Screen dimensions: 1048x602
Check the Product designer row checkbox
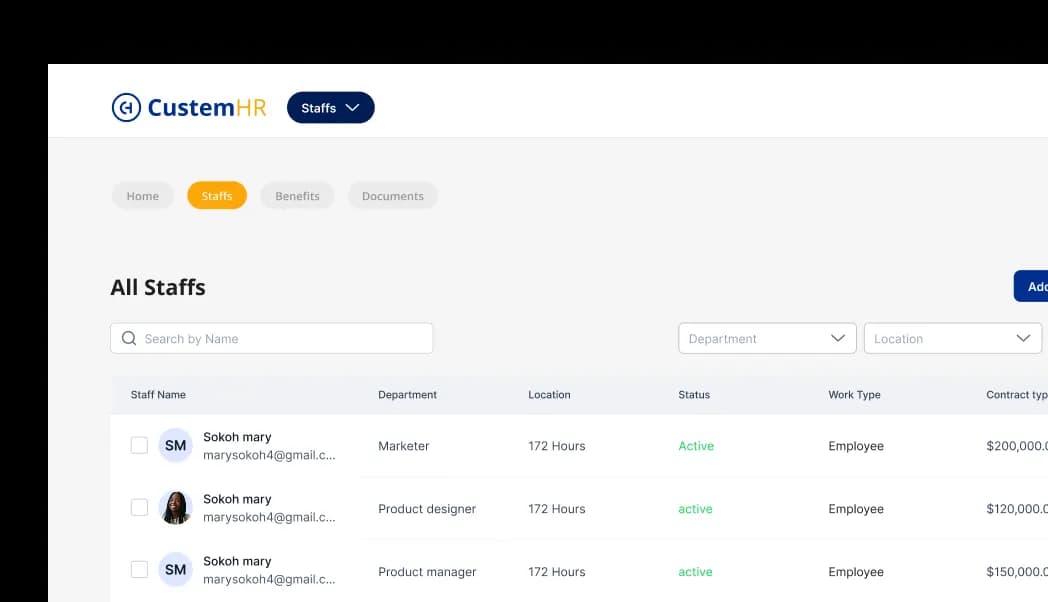[x=139, y=507]
